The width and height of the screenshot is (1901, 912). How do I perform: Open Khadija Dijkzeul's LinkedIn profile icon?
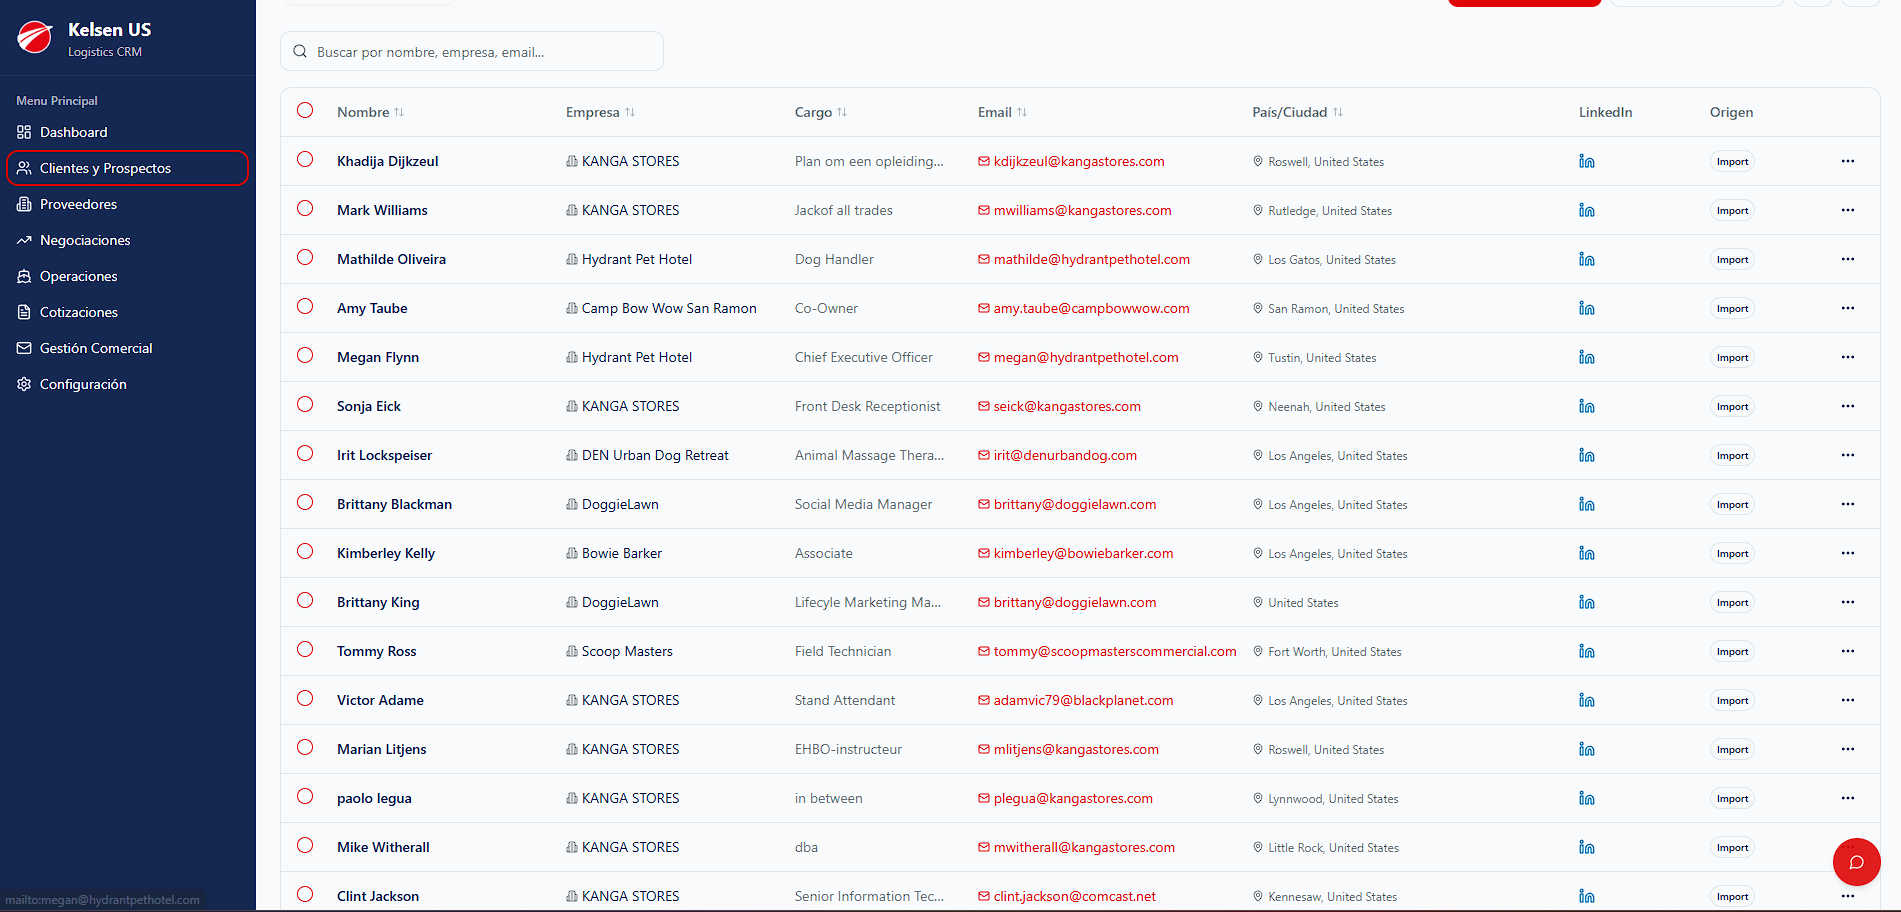1586,161
